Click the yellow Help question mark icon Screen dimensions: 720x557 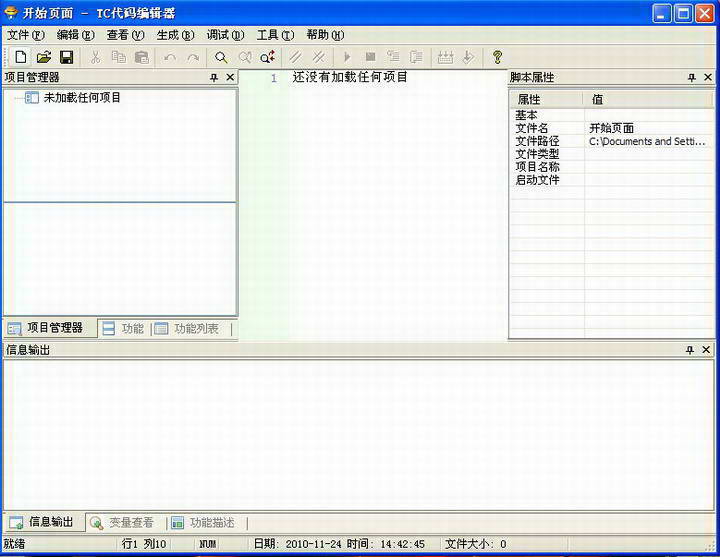[497, 58]
